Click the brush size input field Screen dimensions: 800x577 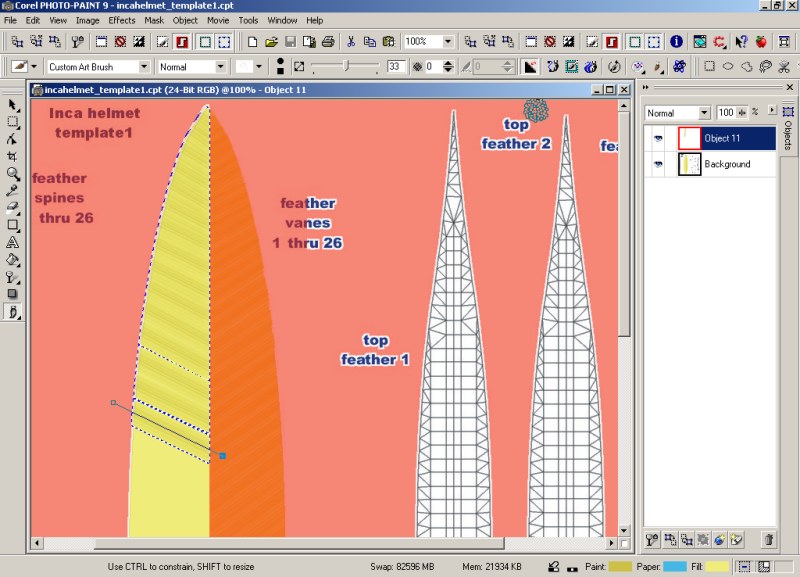(x=395, y=67)
